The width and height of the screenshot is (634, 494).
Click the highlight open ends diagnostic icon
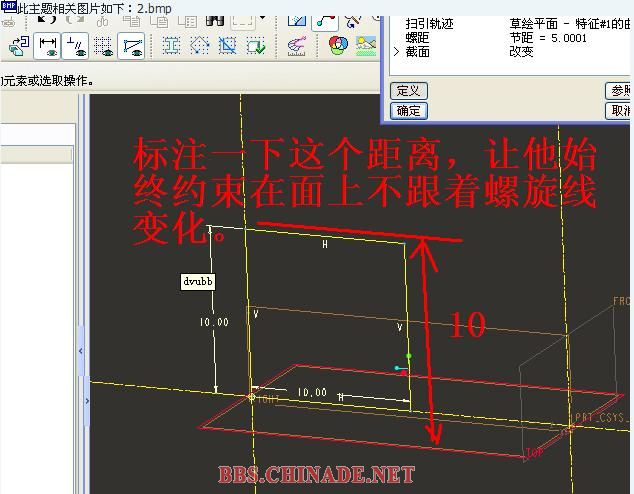(199, 46)
